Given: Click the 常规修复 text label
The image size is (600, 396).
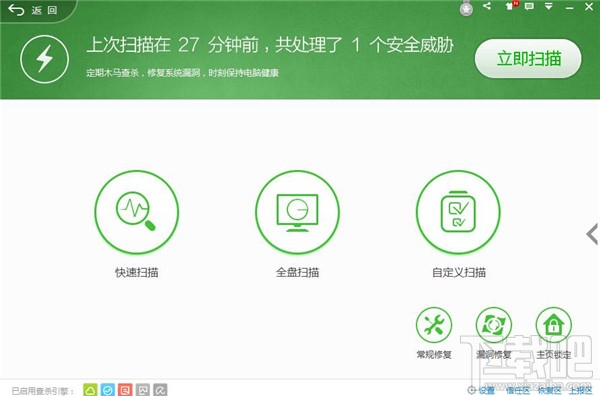Looking at the screenshot, I should click(x=434, y=355).
